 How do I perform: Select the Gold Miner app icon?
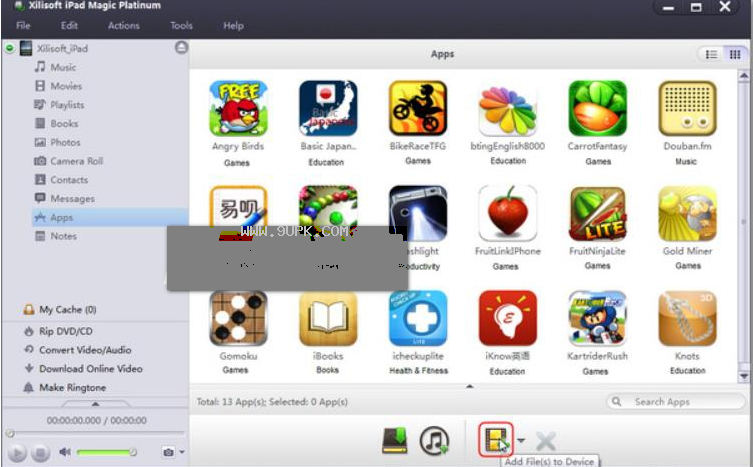687,213
